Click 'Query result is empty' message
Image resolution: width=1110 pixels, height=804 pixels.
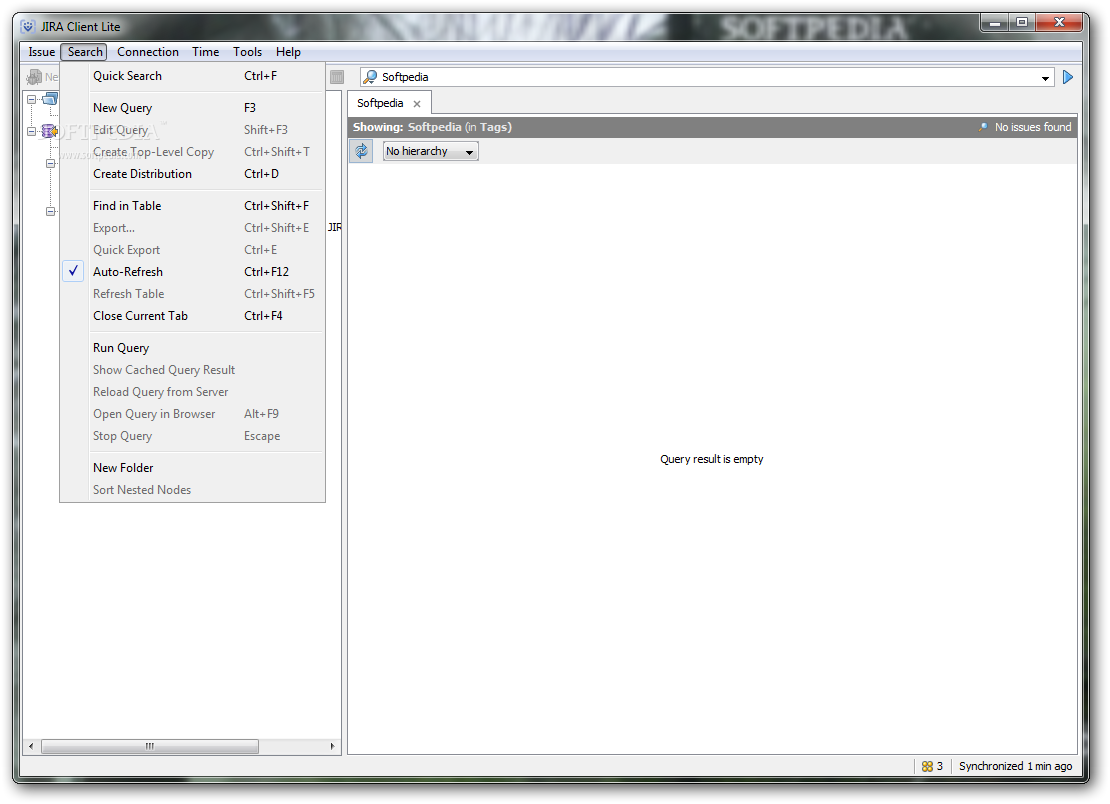pyautogui.click(x=711, y=459)
